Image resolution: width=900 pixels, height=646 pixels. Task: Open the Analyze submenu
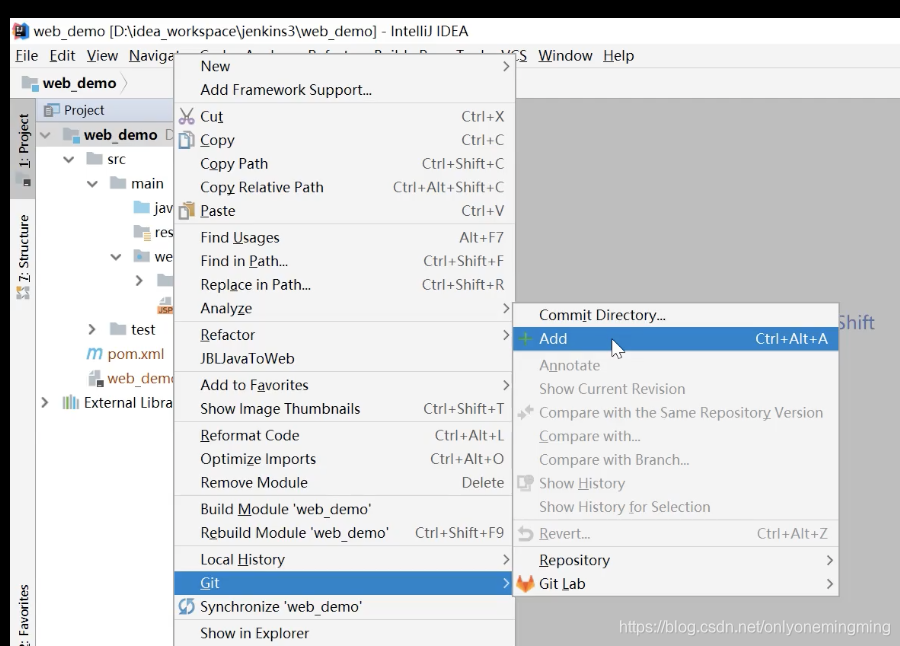tap(344, 308)
